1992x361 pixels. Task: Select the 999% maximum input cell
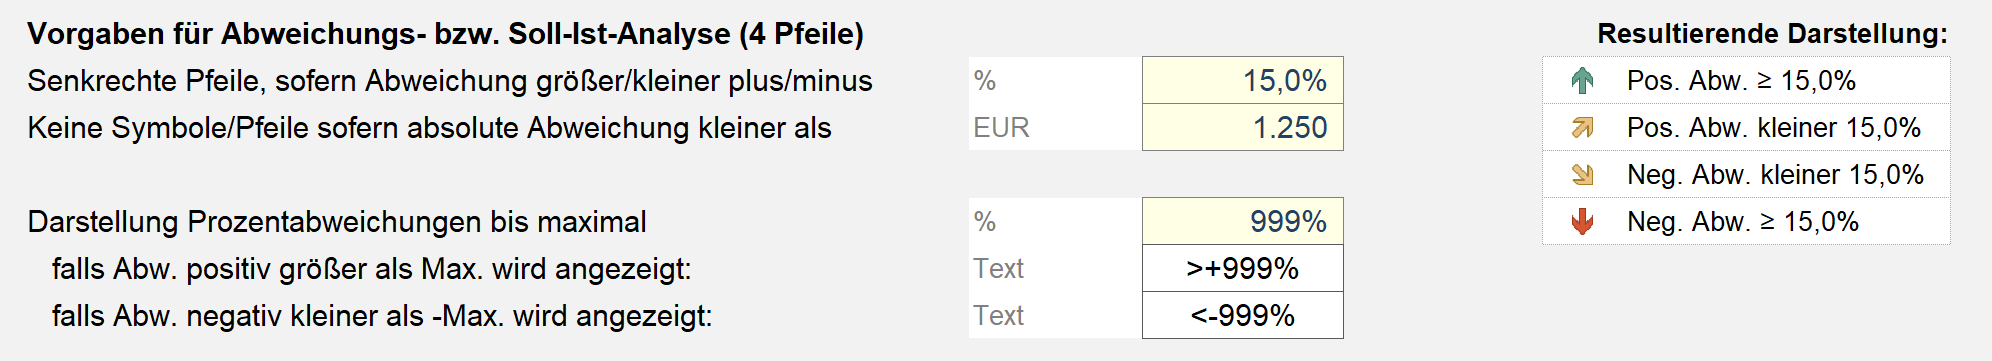(x=1242, y=221)
